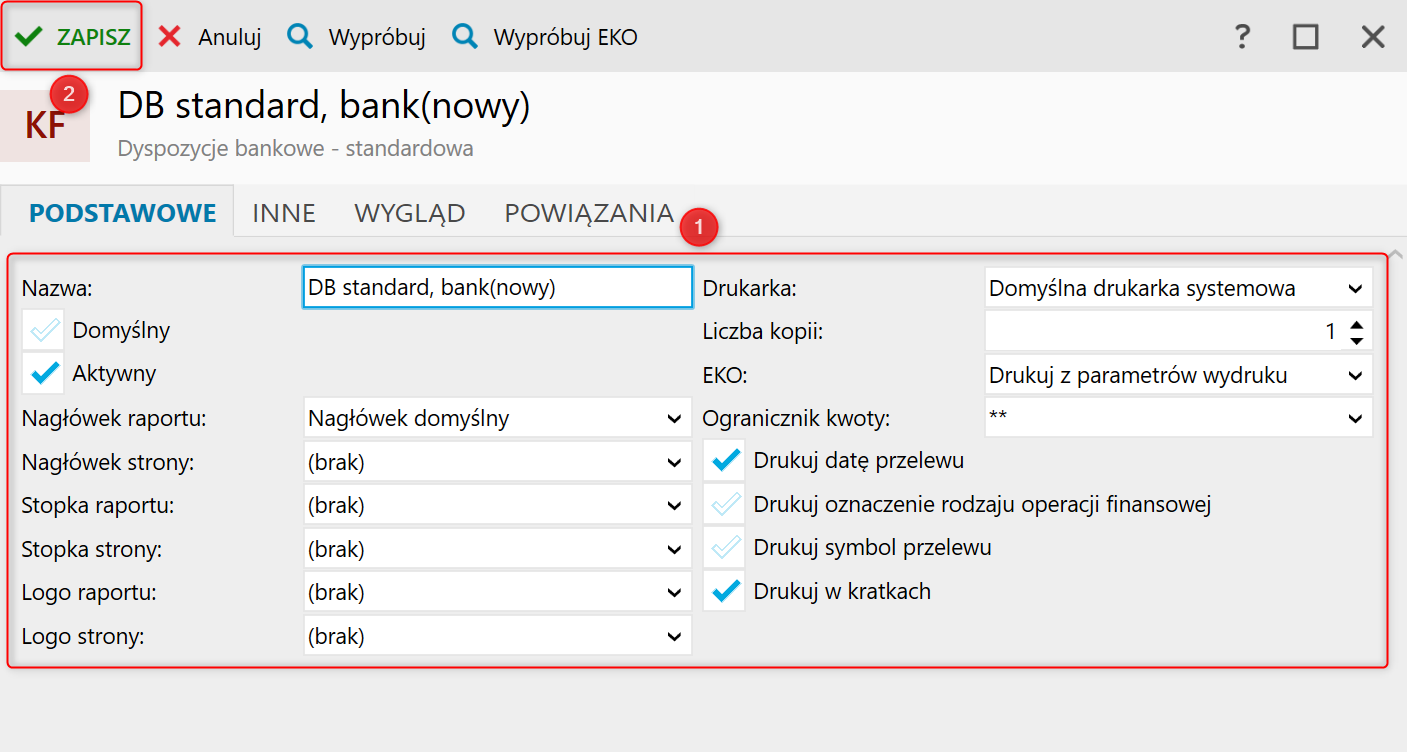Maximize the window using the square icon
Viewport: 1407px width, 752px height.
click(x=1305, y=37)
